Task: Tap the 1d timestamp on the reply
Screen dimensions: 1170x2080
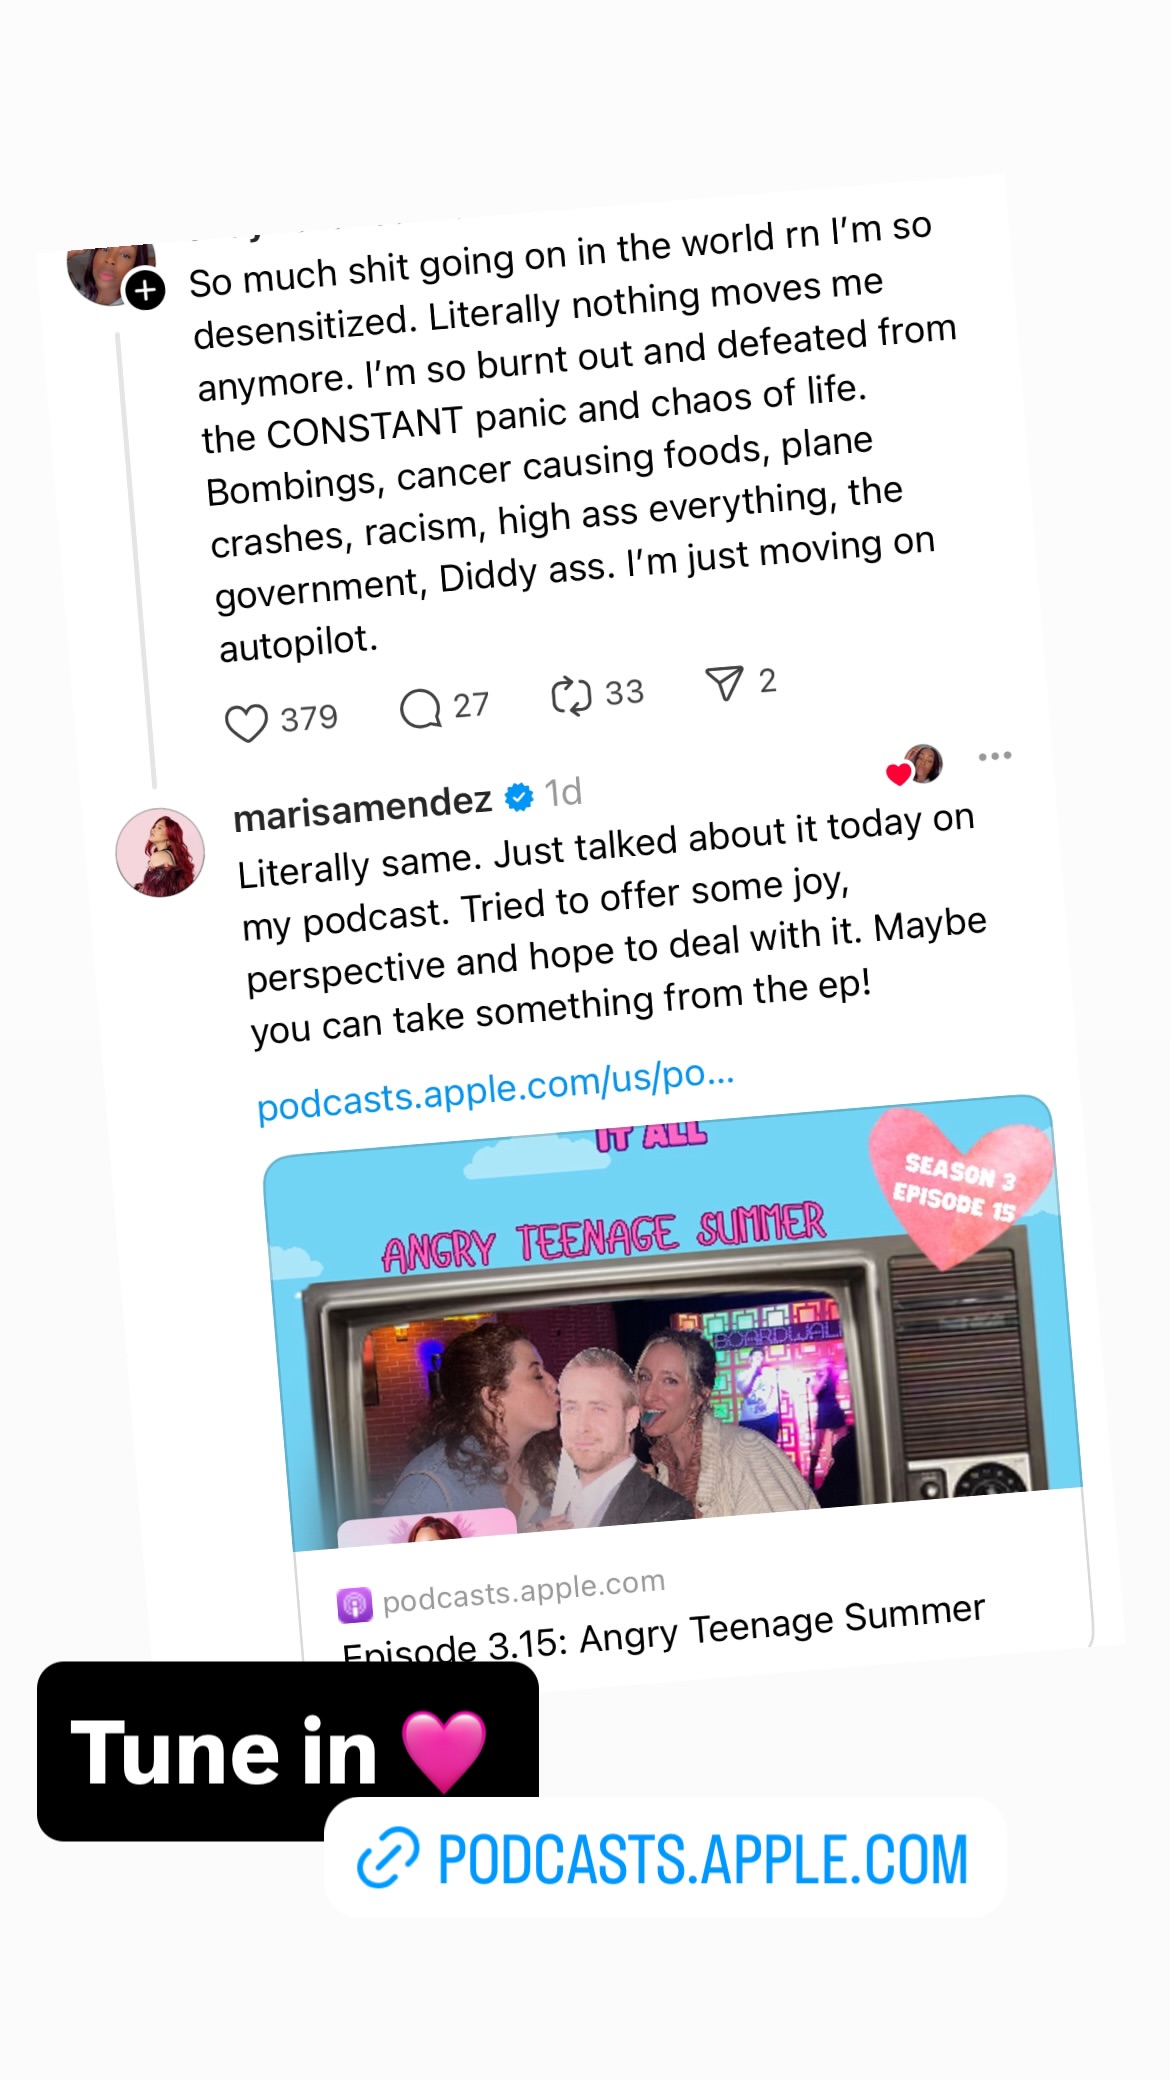Action: [563, 793]
